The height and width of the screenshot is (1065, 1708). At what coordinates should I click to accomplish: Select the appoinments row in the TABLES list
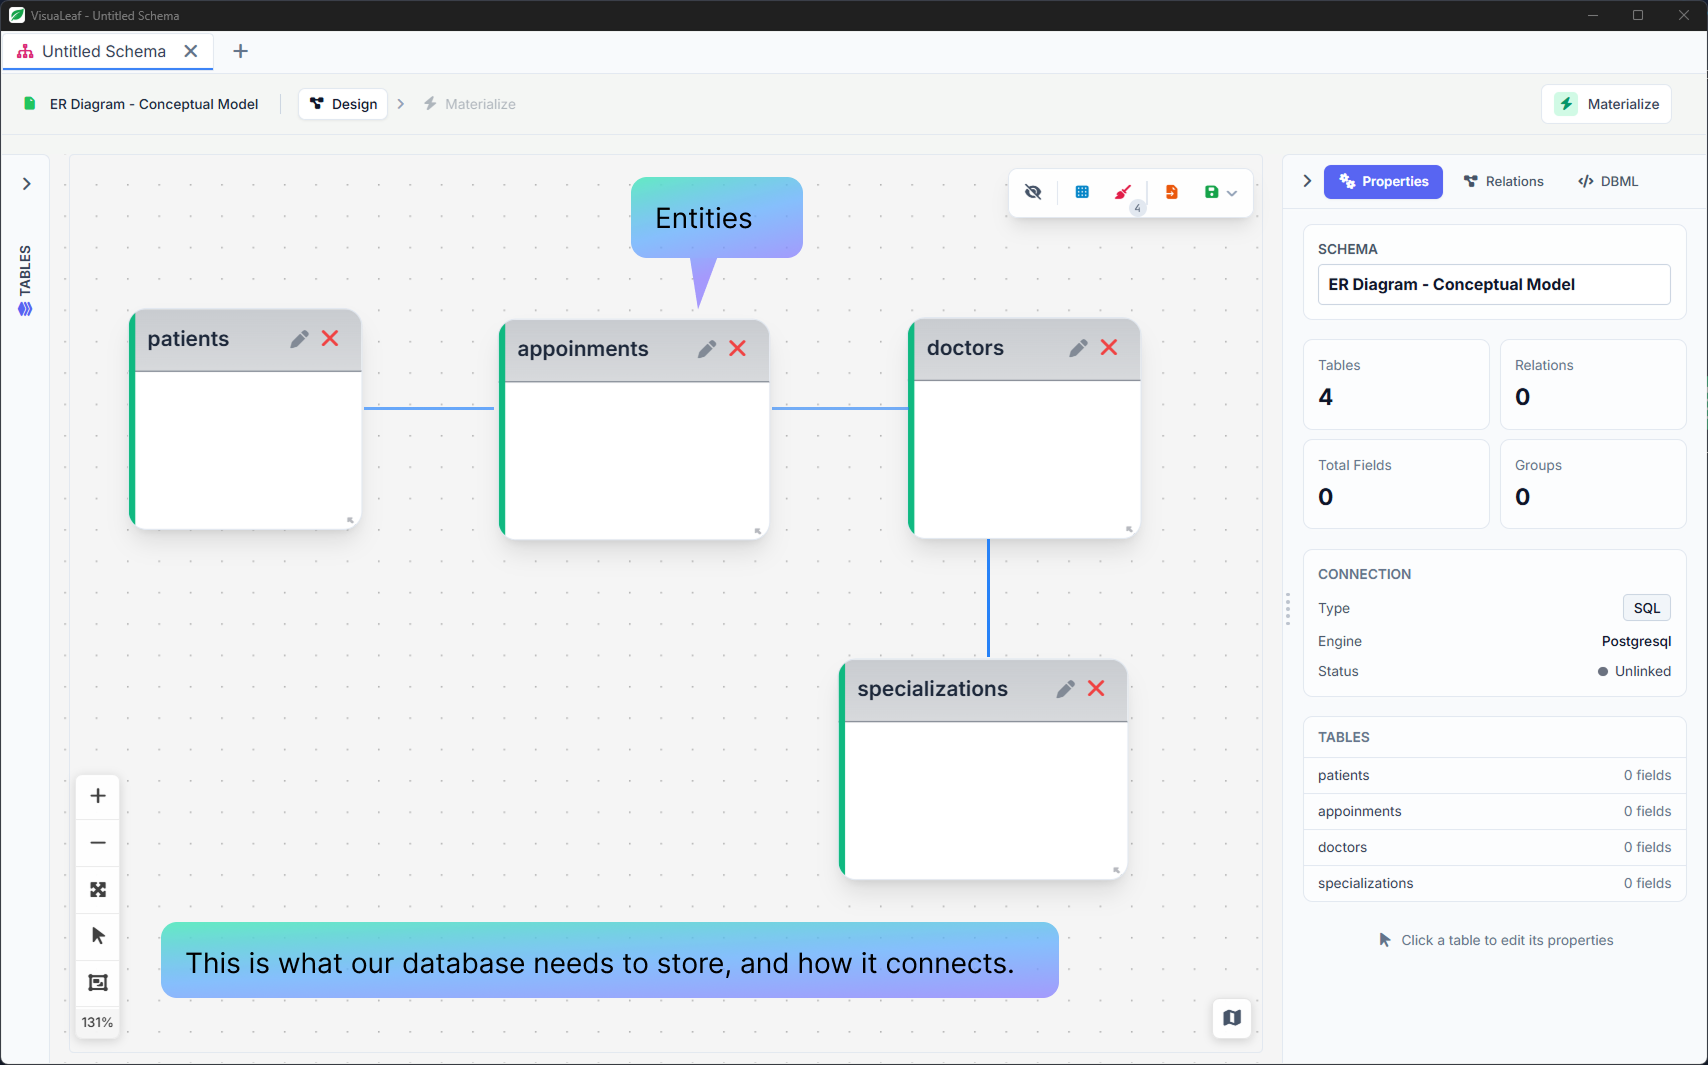[x=1494, y=811]
